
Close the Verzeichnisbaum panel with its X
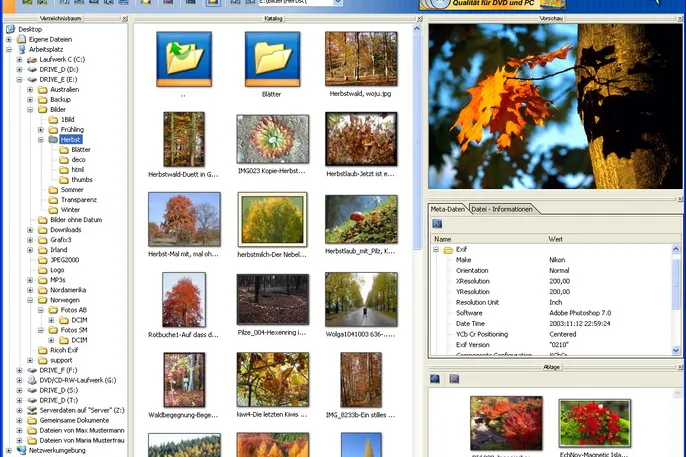tap(125, 19)
